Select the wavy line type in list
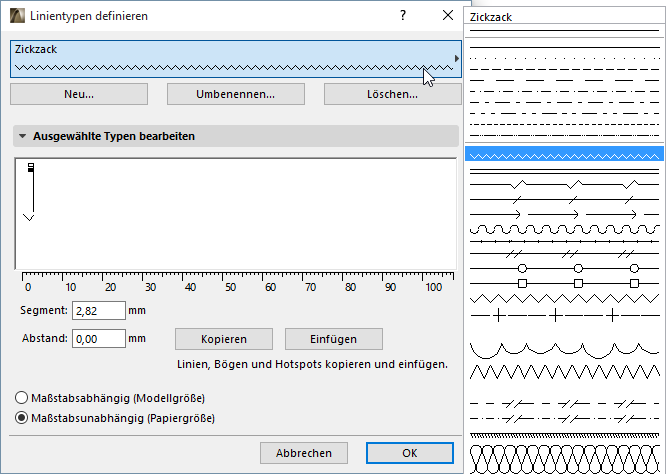Screen dimensions: 666x474 coord(564,229)
